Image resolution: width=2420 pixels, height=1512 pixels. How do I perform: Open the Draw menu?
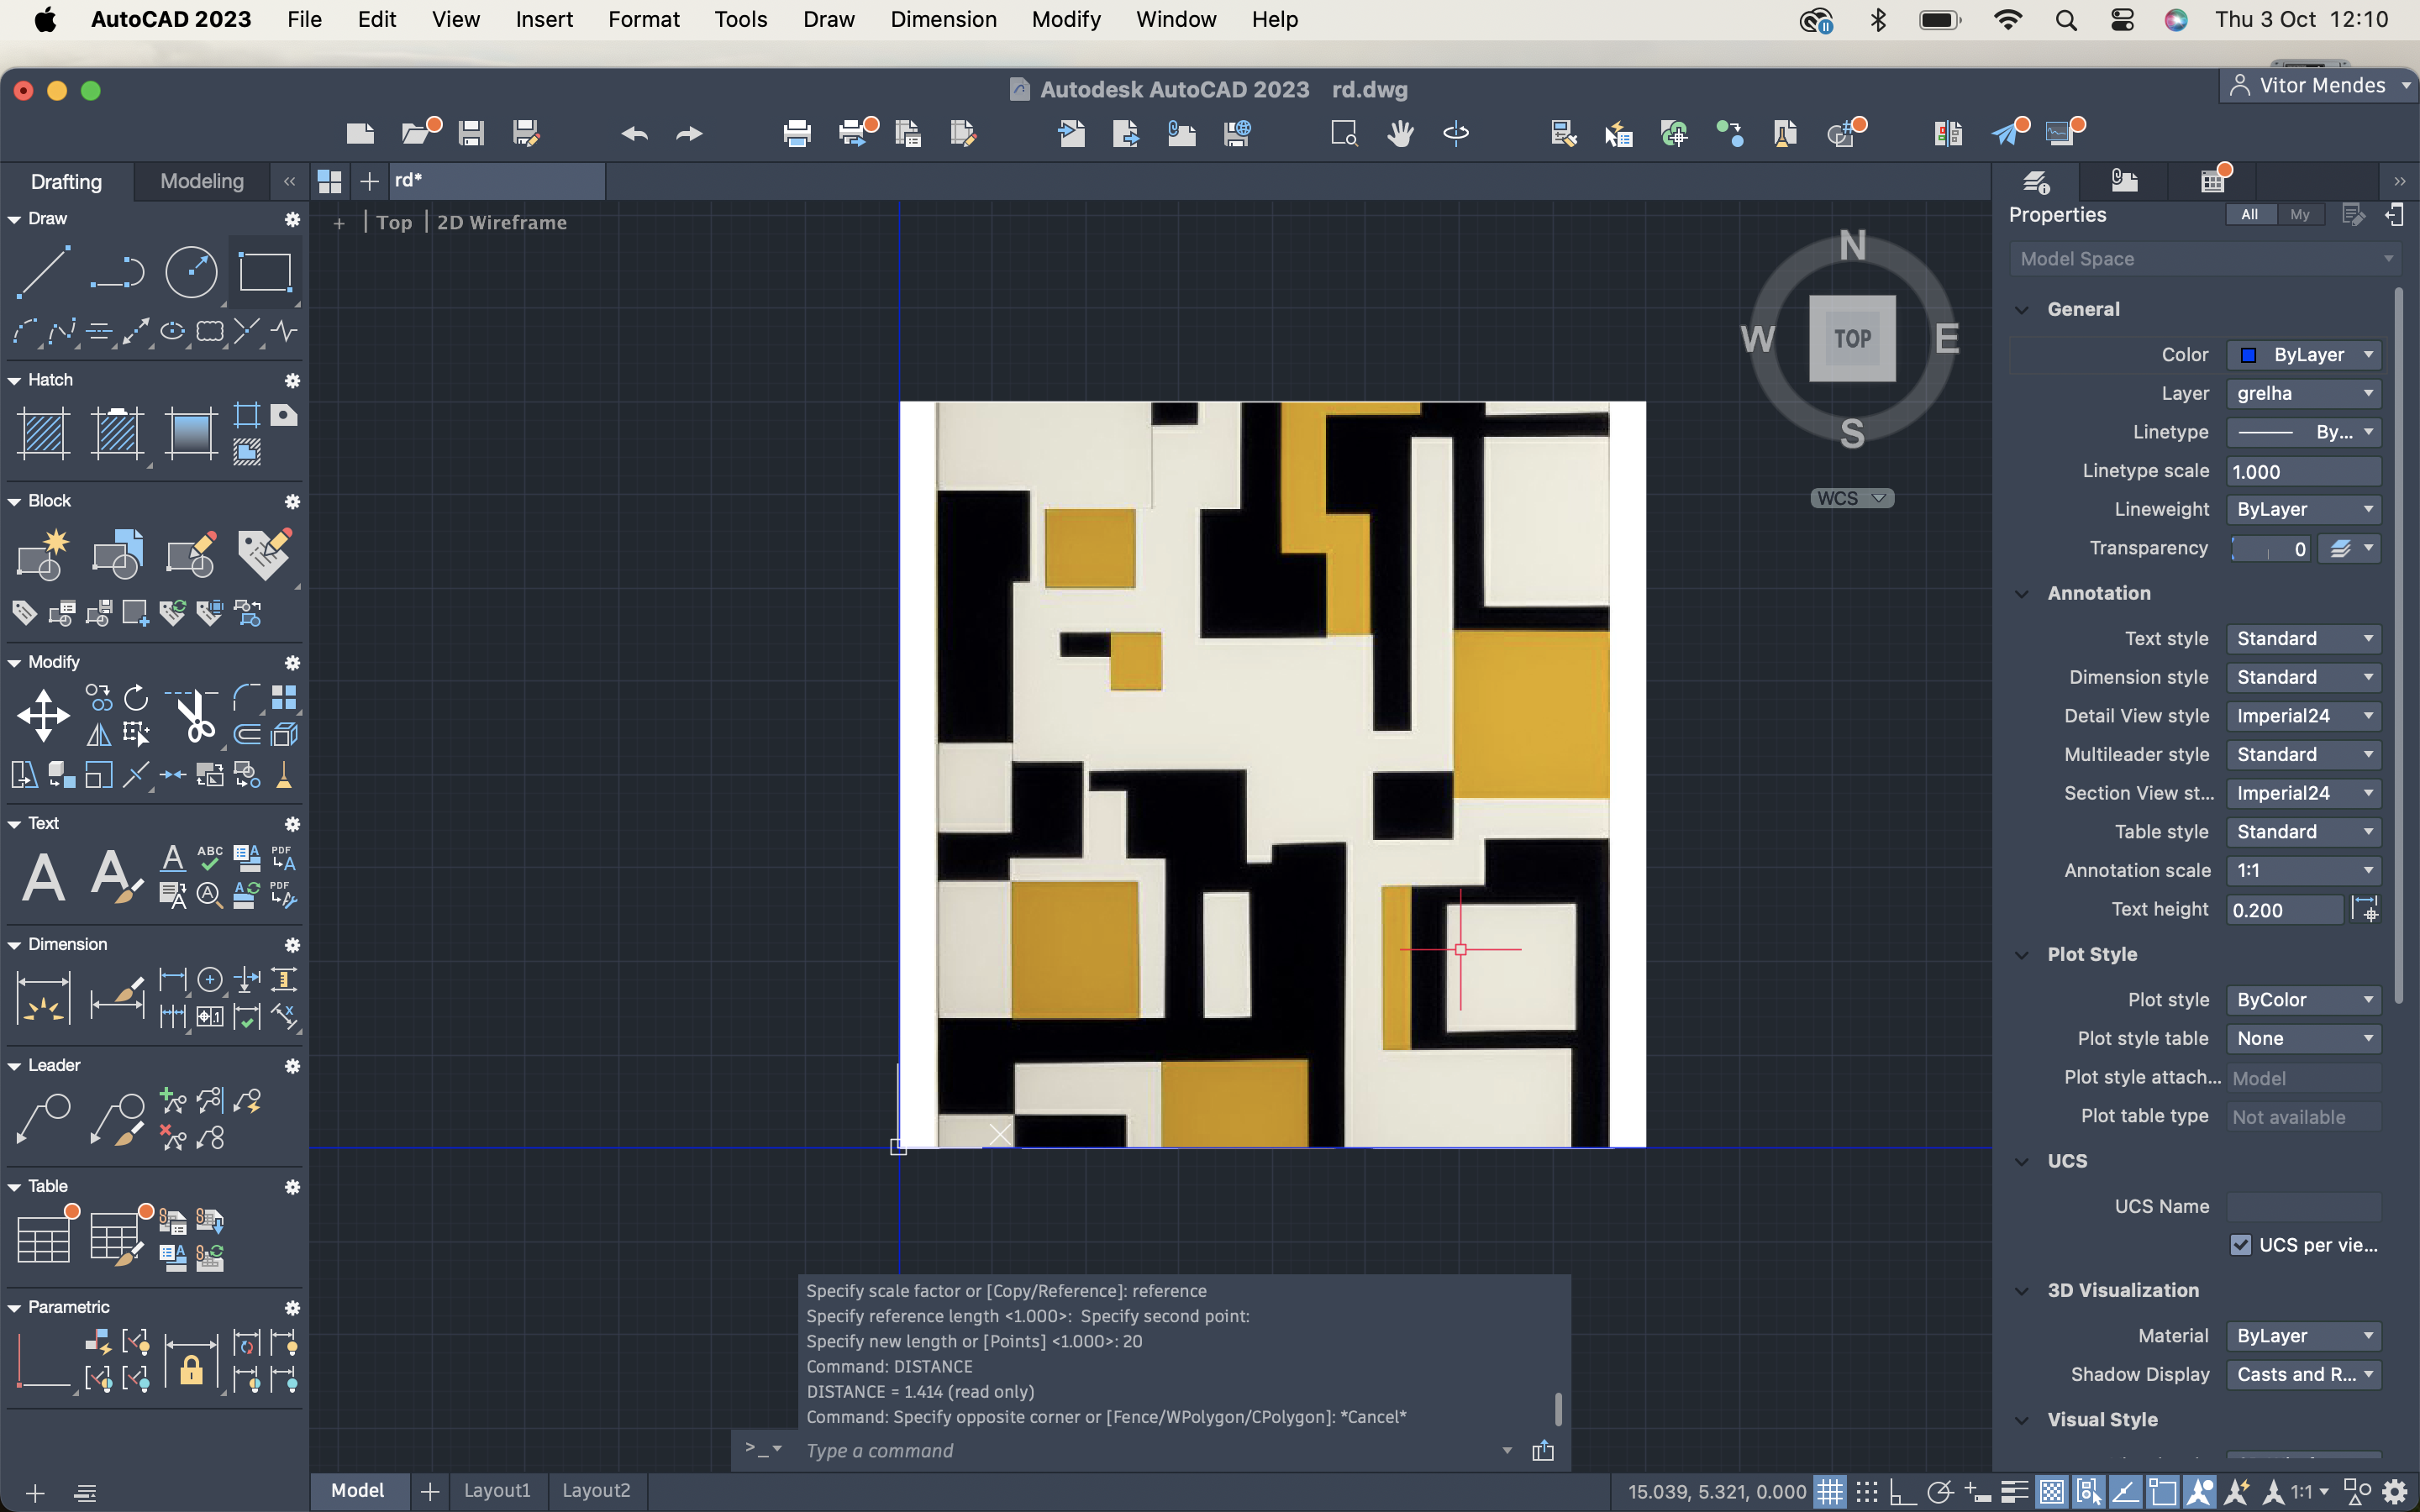(x=828, y=20)
